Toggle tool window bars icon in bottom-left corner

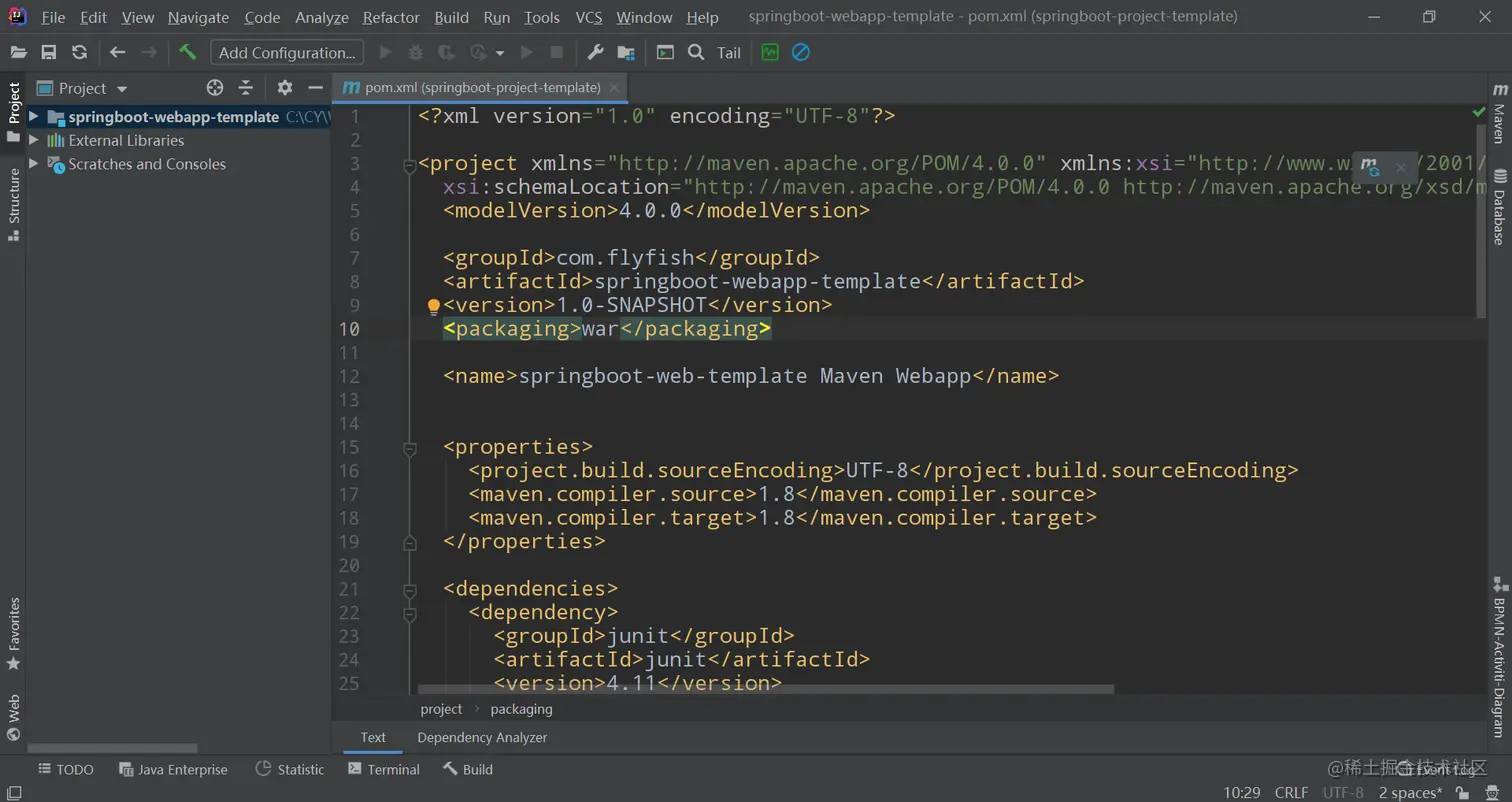13,792
